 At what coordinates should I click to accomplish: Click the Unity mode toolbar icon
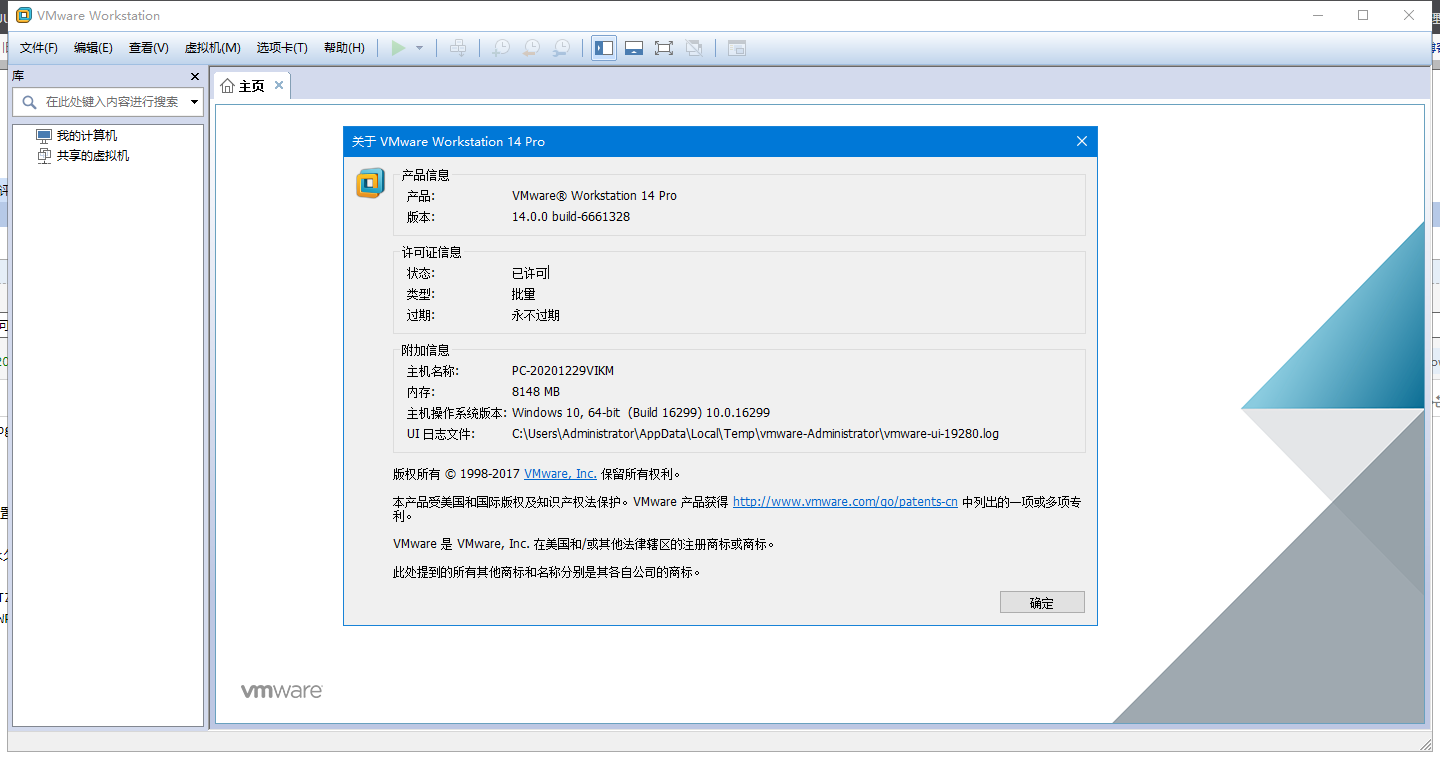(695, 48)
